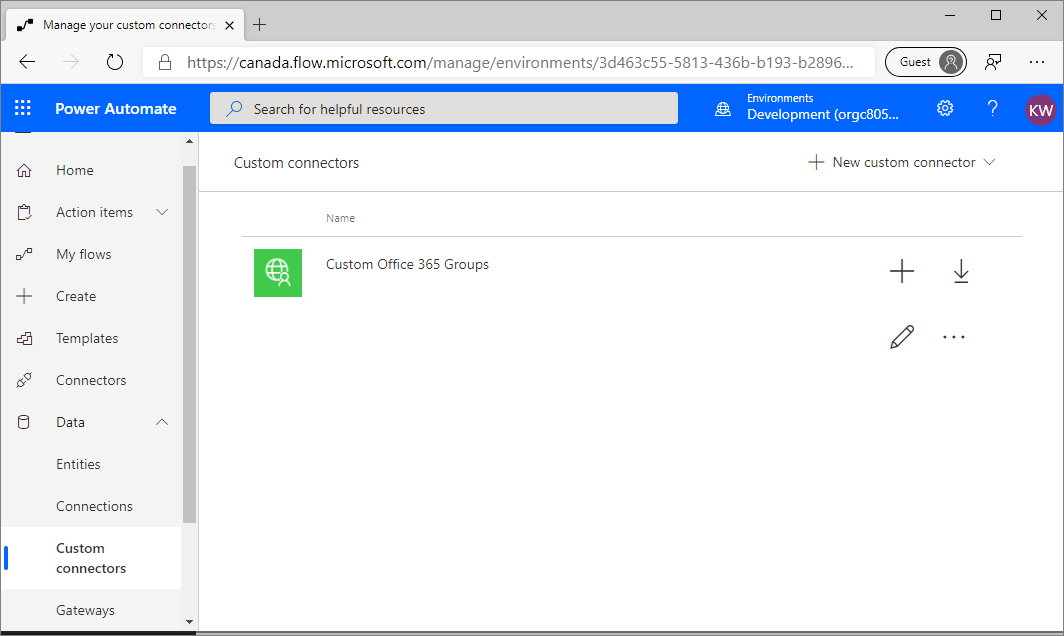
Task: Edit Custom Office 365 Groups with pencil icon
Action: click(901, 337)
